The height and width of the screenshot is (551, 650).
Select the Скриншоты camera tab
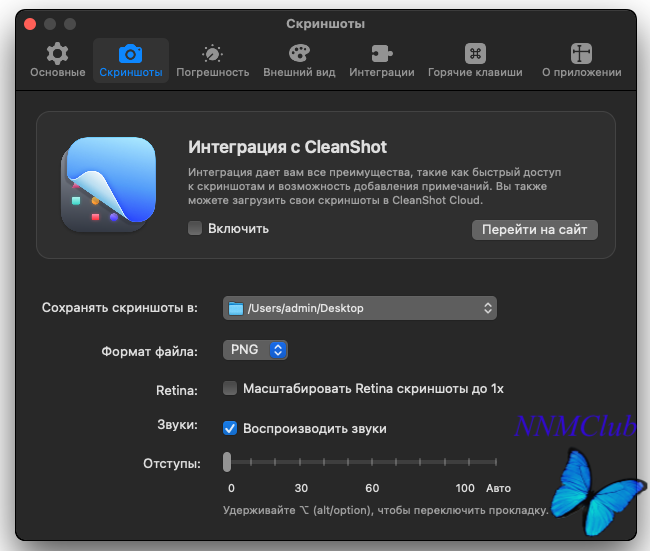(131, 61)
